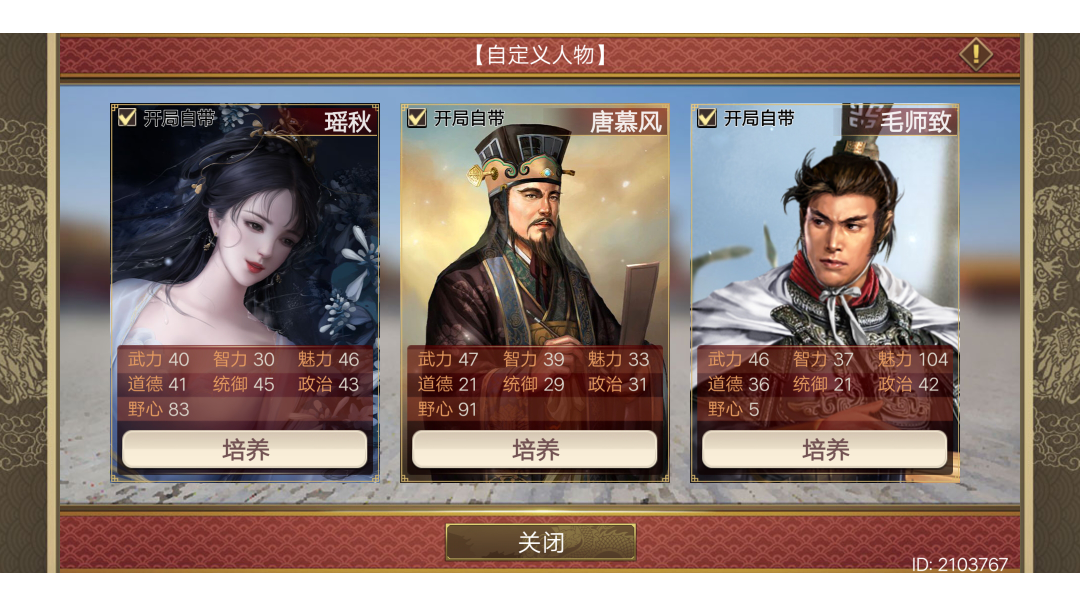Viewport: 1080px width, 606px height.
Task: Click 野心 91 stat of 唐慕风
Action: [448, 409]
